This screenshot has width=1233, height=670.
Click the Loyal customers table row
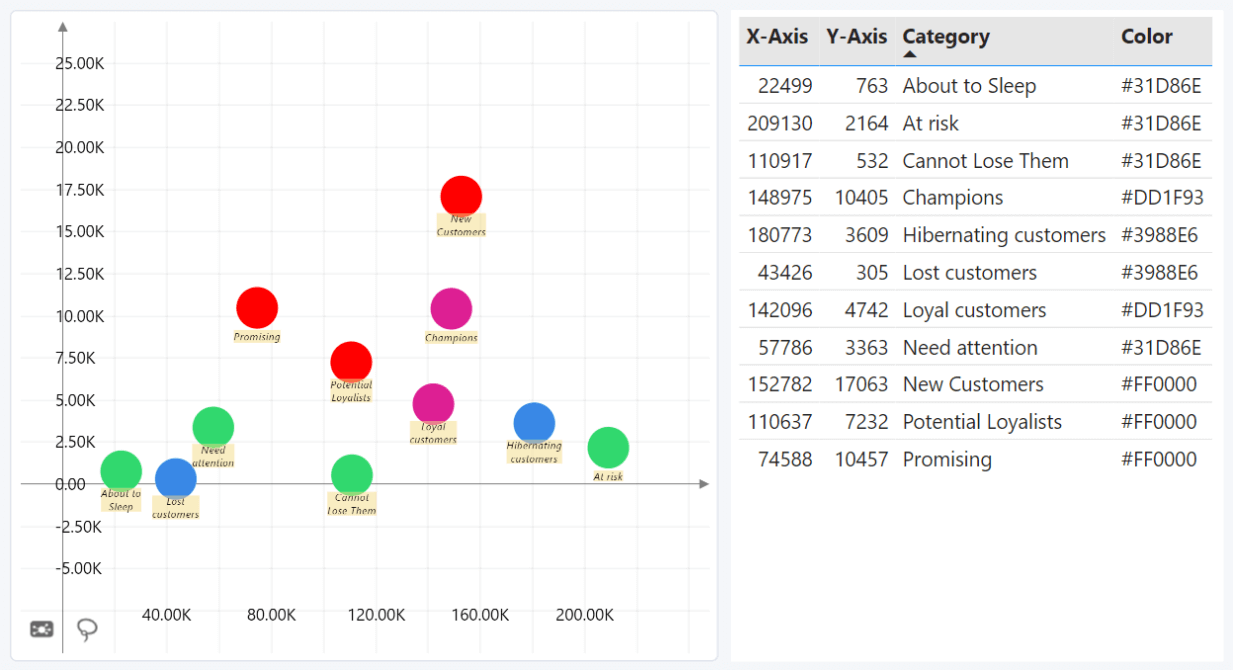pyautogui.click(x=973, y=310)
